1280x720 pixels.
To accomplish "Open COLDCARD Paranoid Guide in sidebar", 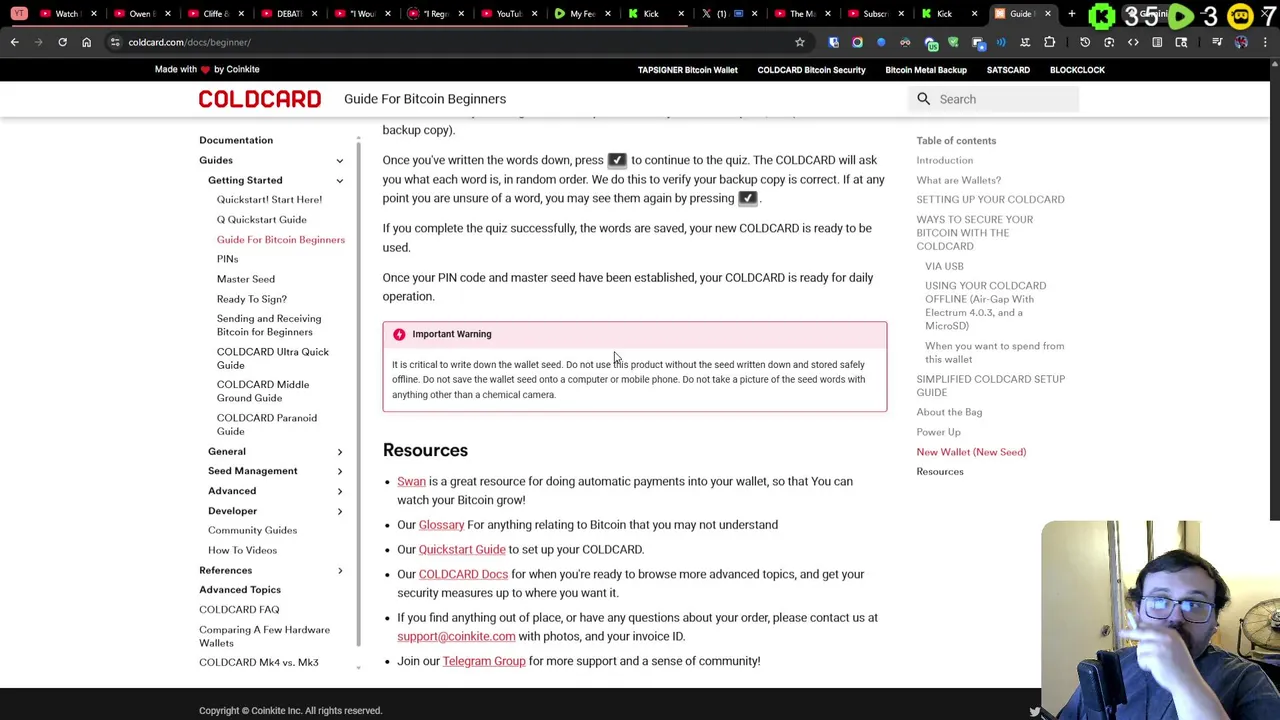I will [x=266, y=425].
